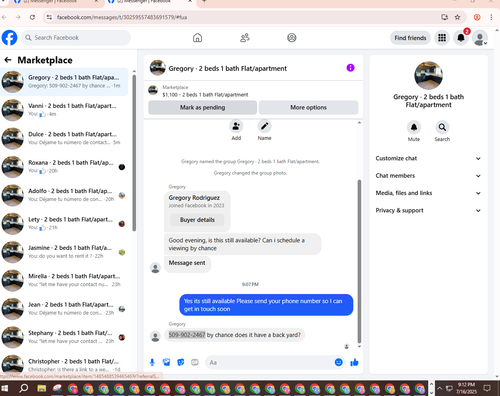Open Adolfo conversation in list
The width and height of the screenshot is (500, 396).
(x=64, y=195)
